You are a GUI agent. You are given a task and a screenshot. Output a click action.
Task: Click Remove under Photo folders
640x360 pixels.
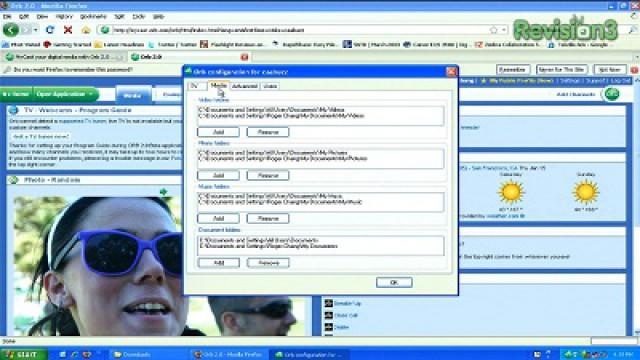[268, 175]
